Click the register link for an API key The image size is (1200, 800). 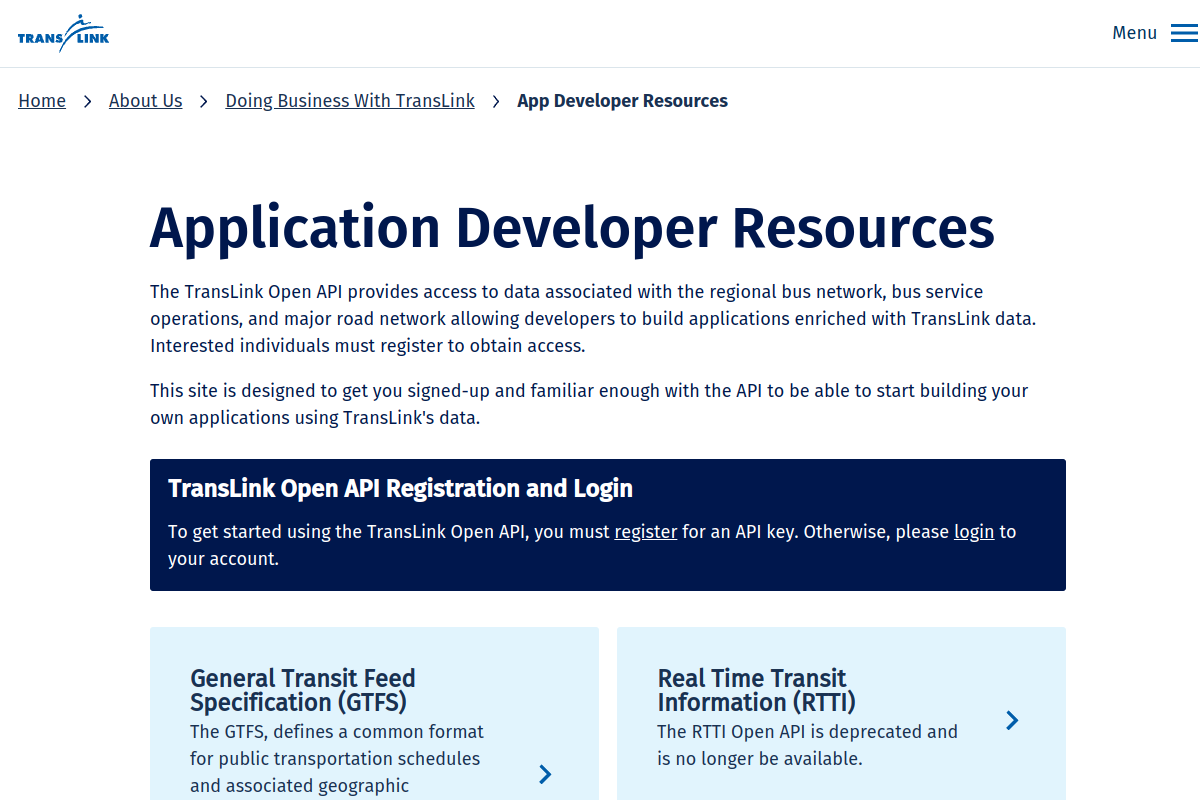(646, 532)
